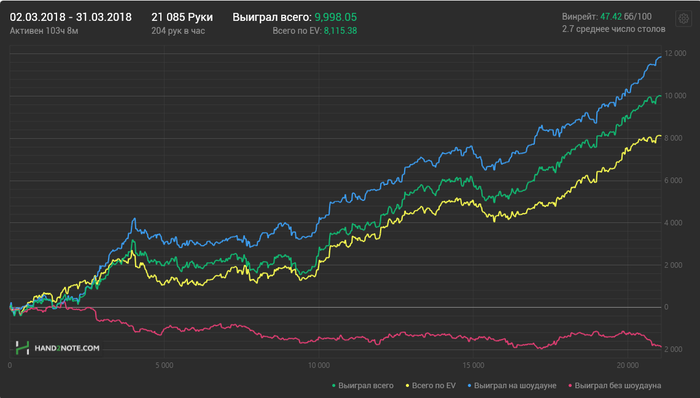The image size is (700, 398).
Task: Click the EV total value '8,115.38'
Action: 340,31
